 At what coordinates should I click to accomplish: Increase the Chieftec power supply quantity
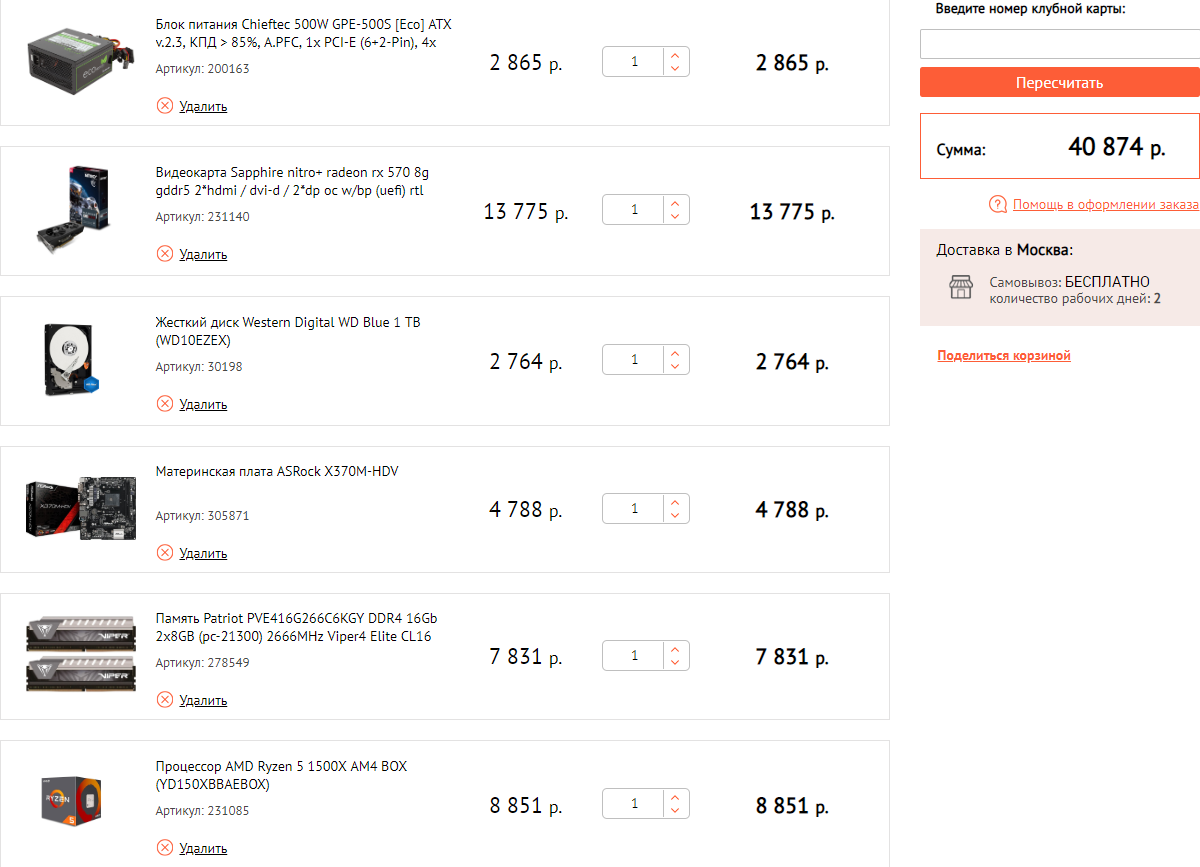(675, 56)
